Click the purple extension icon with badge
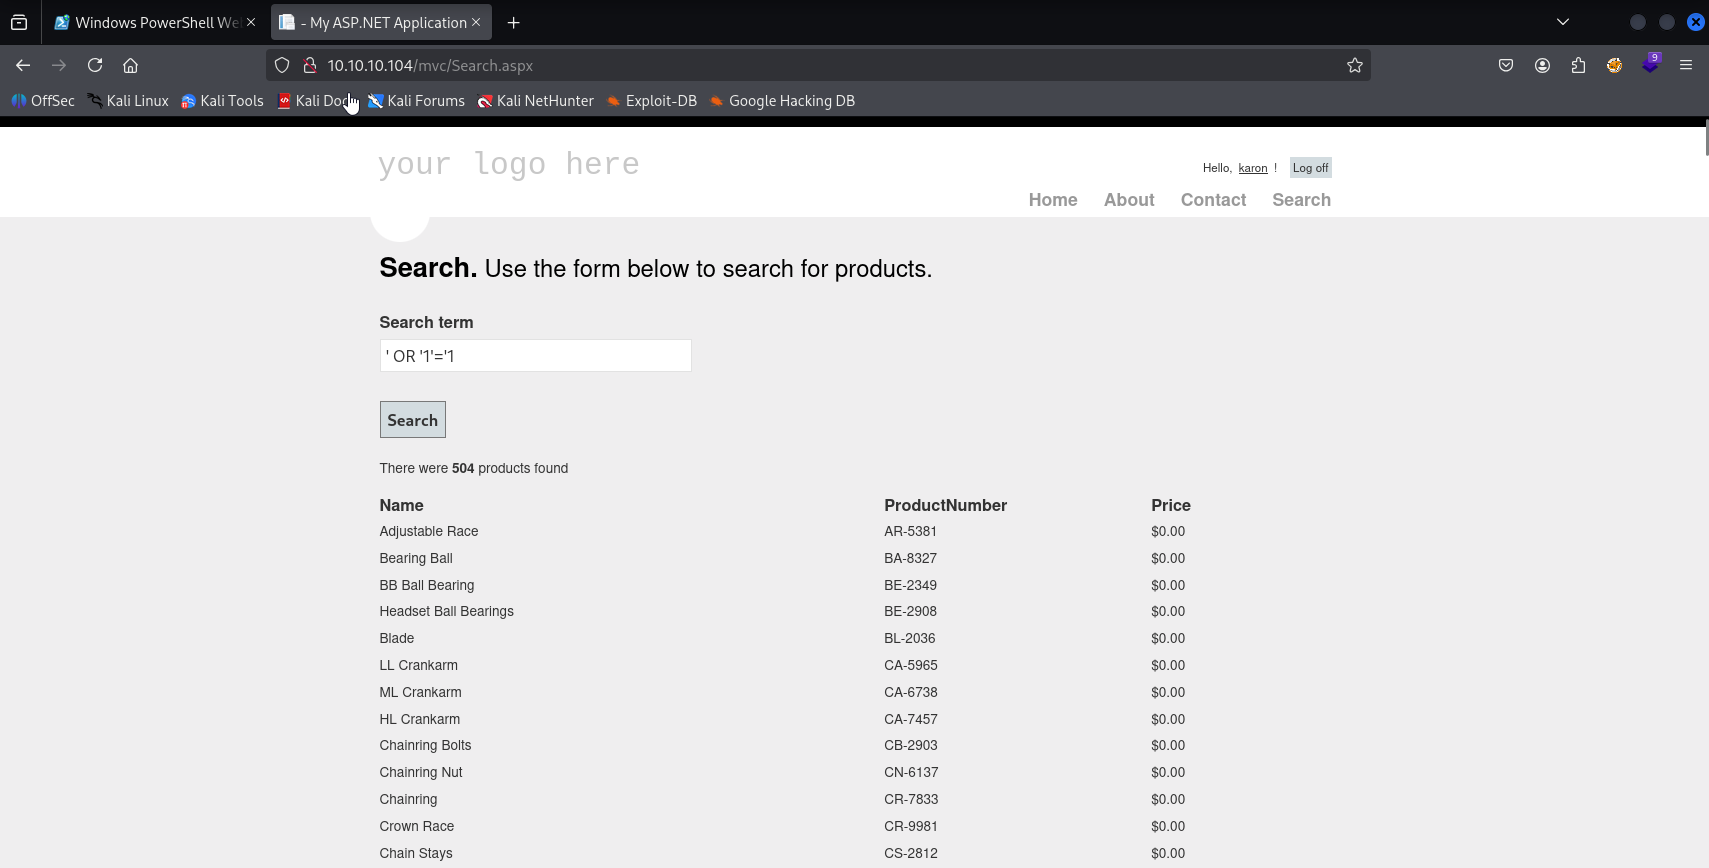This screenshot has width=1709, height=868. (x=1650, y=64)
